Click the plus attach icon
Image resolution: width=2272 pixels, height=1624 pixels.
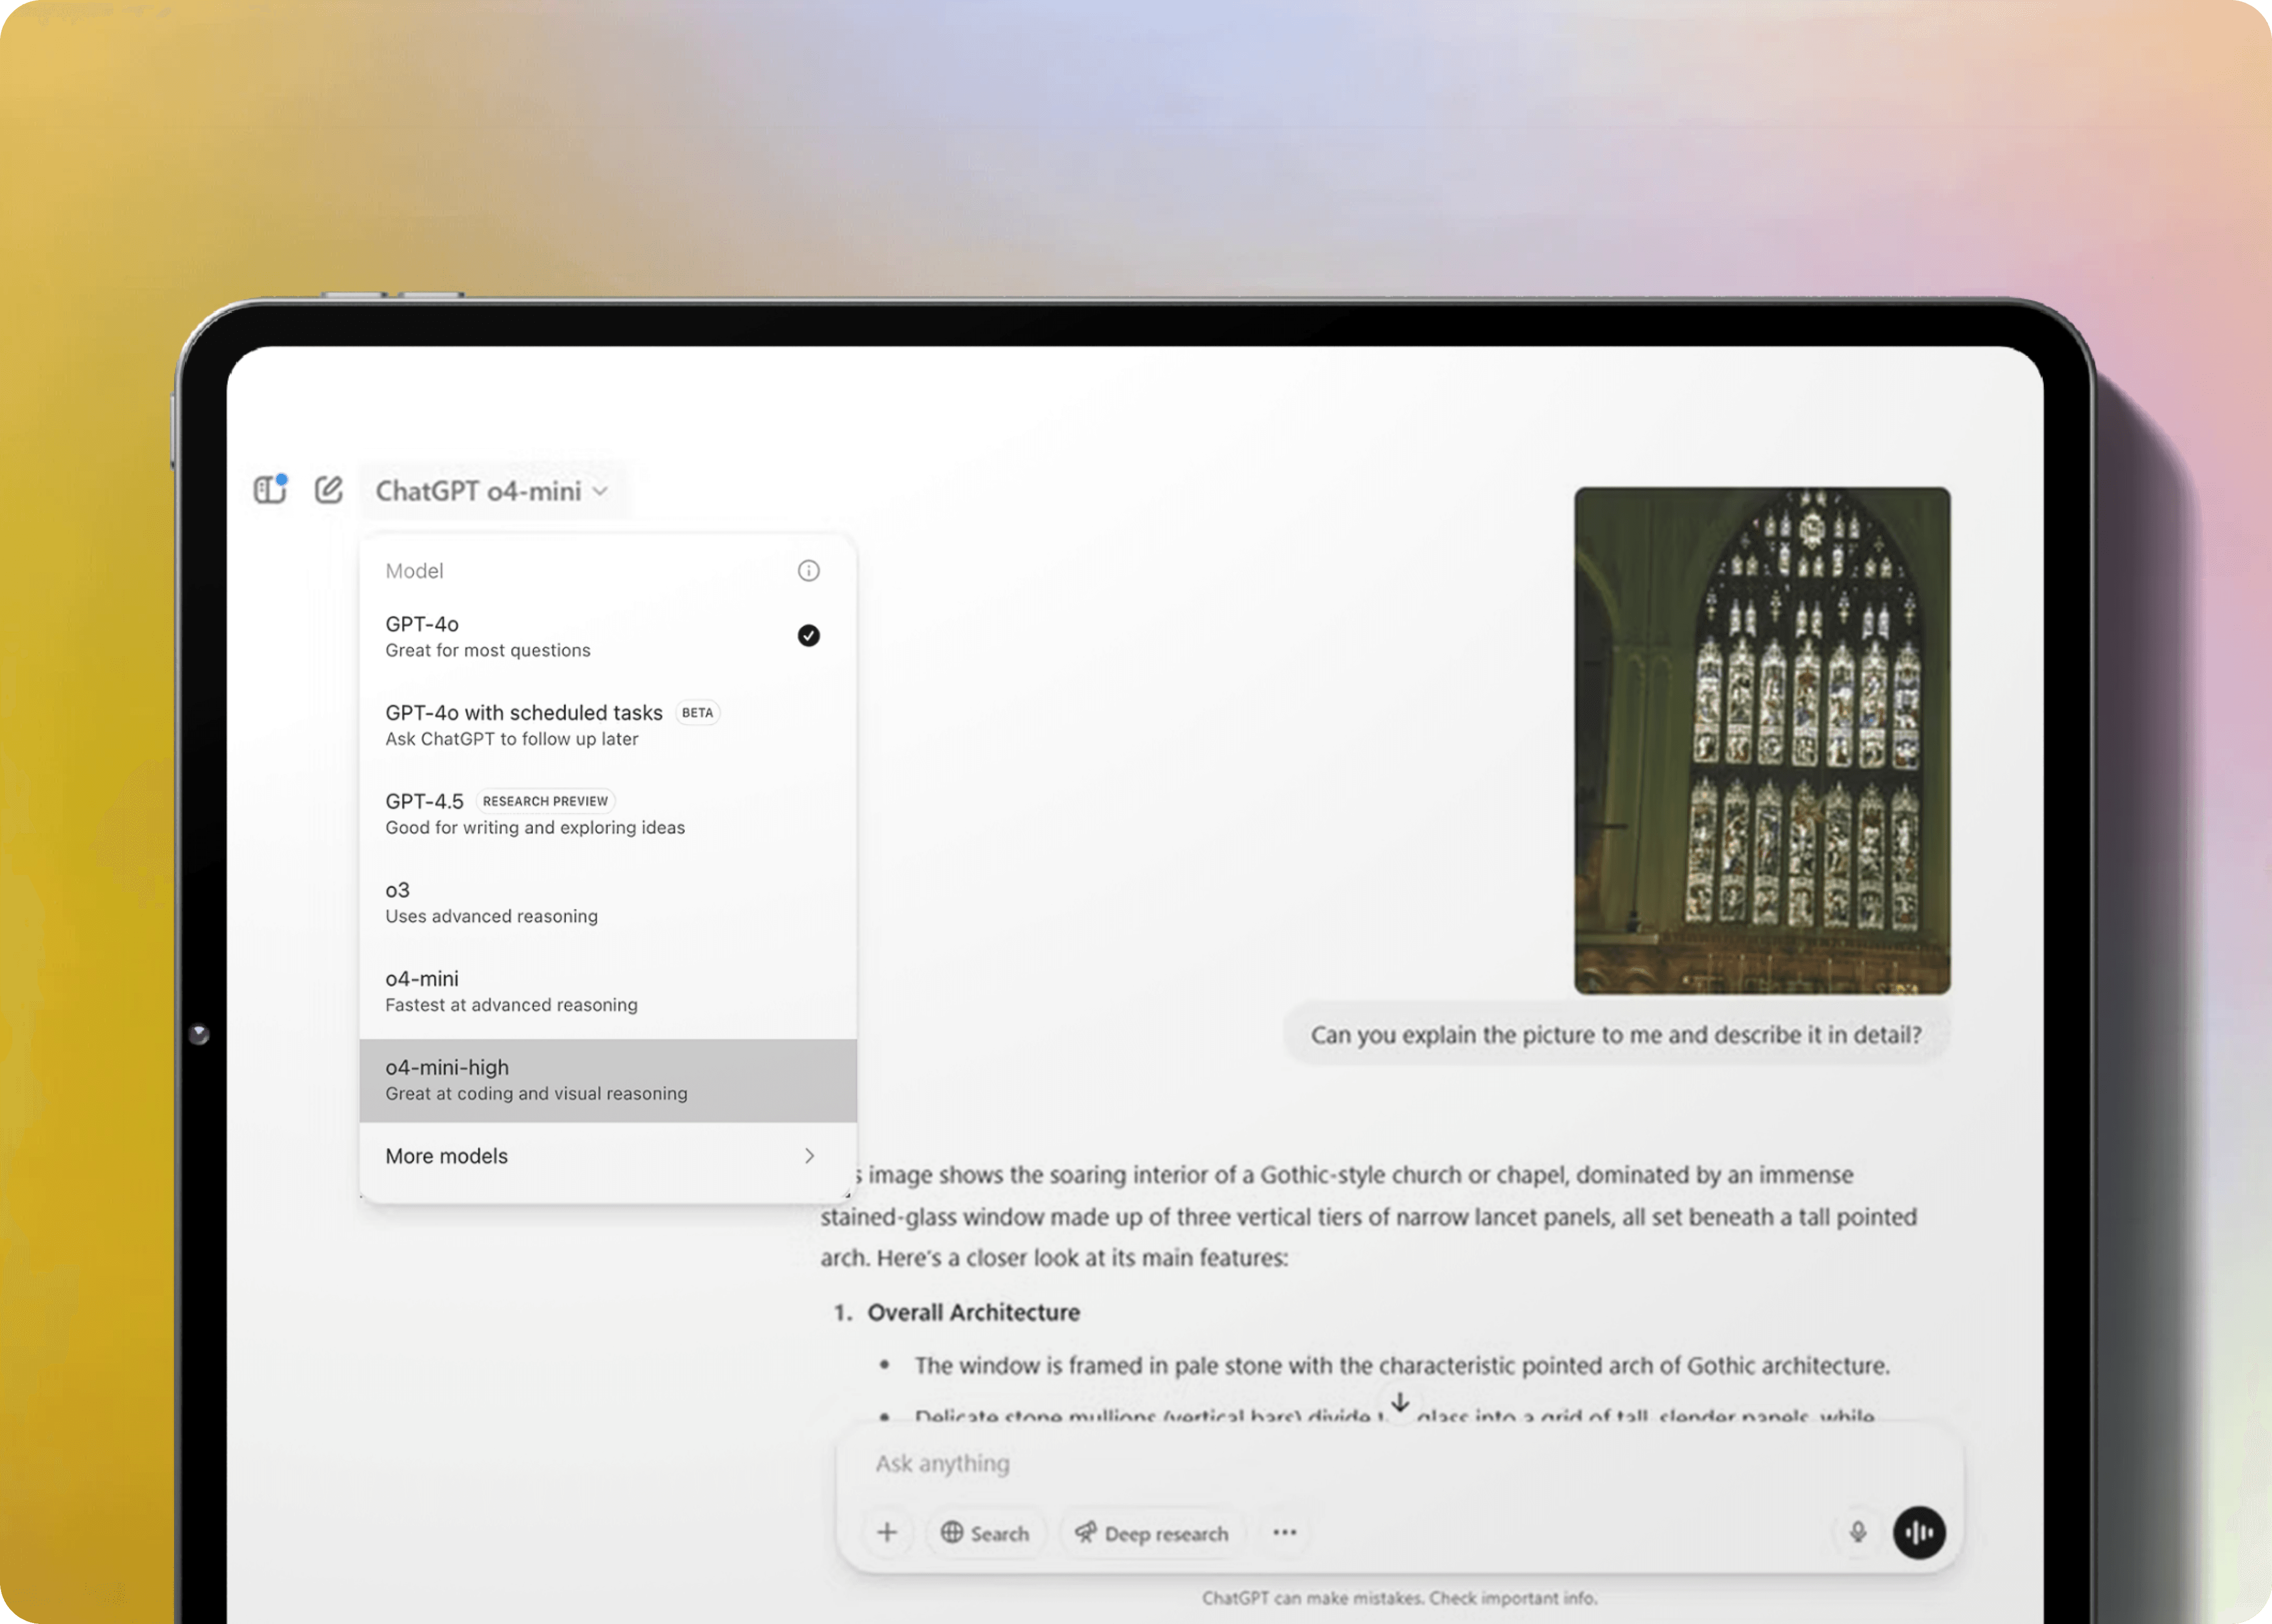click(x=887, y=1532)
